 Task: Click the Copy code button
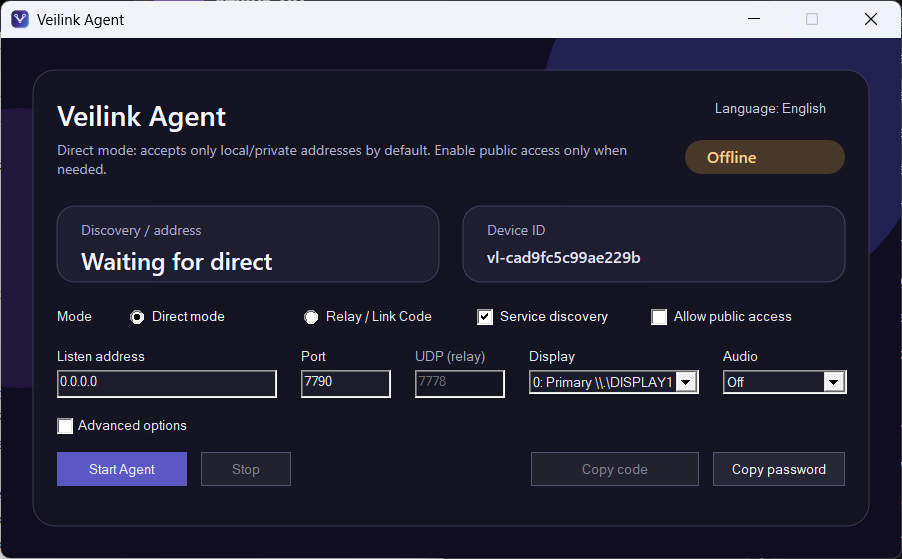point(614,469)
